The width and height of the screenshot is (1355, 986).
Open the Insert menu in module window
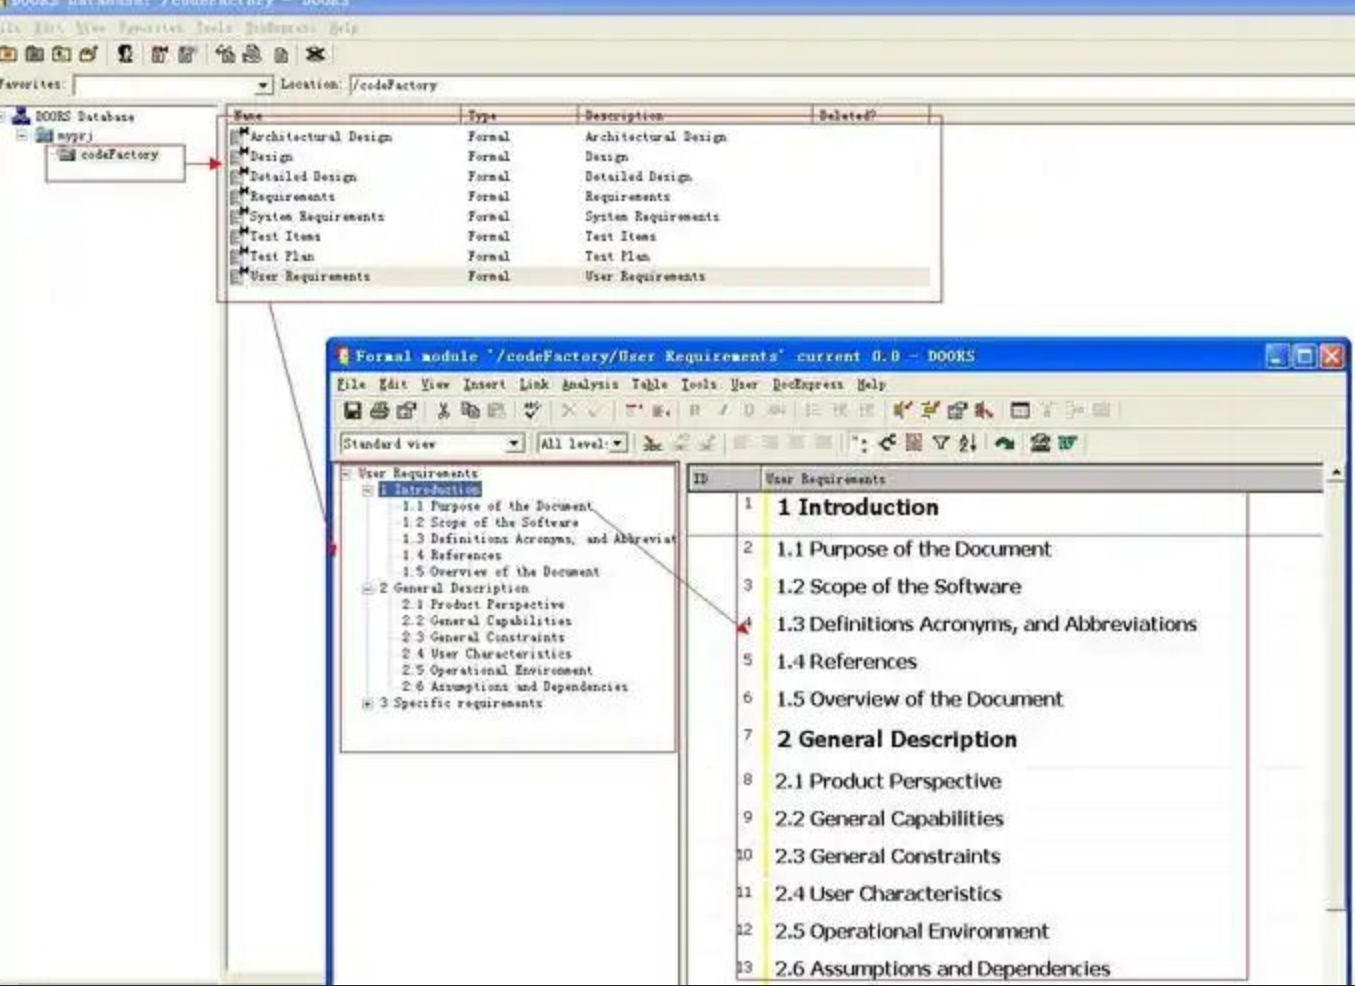(484, 384)
